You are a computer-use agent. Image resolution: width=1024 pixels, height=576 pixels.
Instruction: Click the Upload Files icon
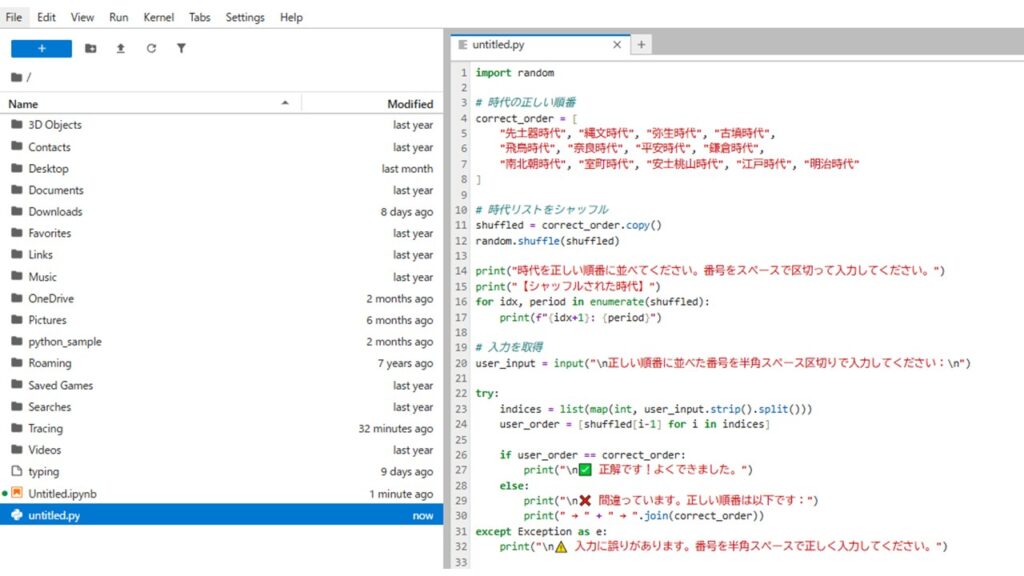[121, 48]
